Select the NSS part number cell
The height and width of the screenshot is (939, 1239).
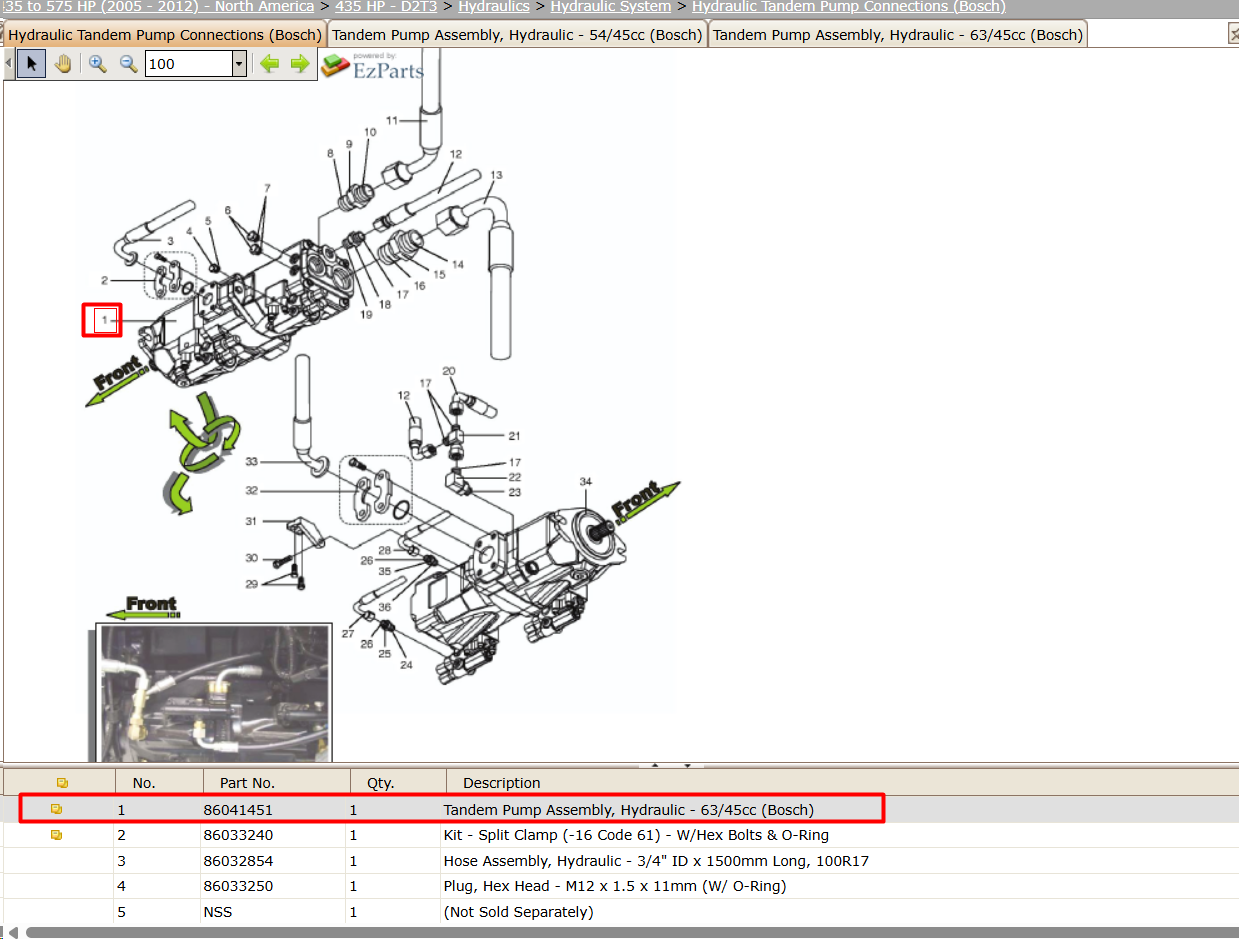(x=217, y=912)
